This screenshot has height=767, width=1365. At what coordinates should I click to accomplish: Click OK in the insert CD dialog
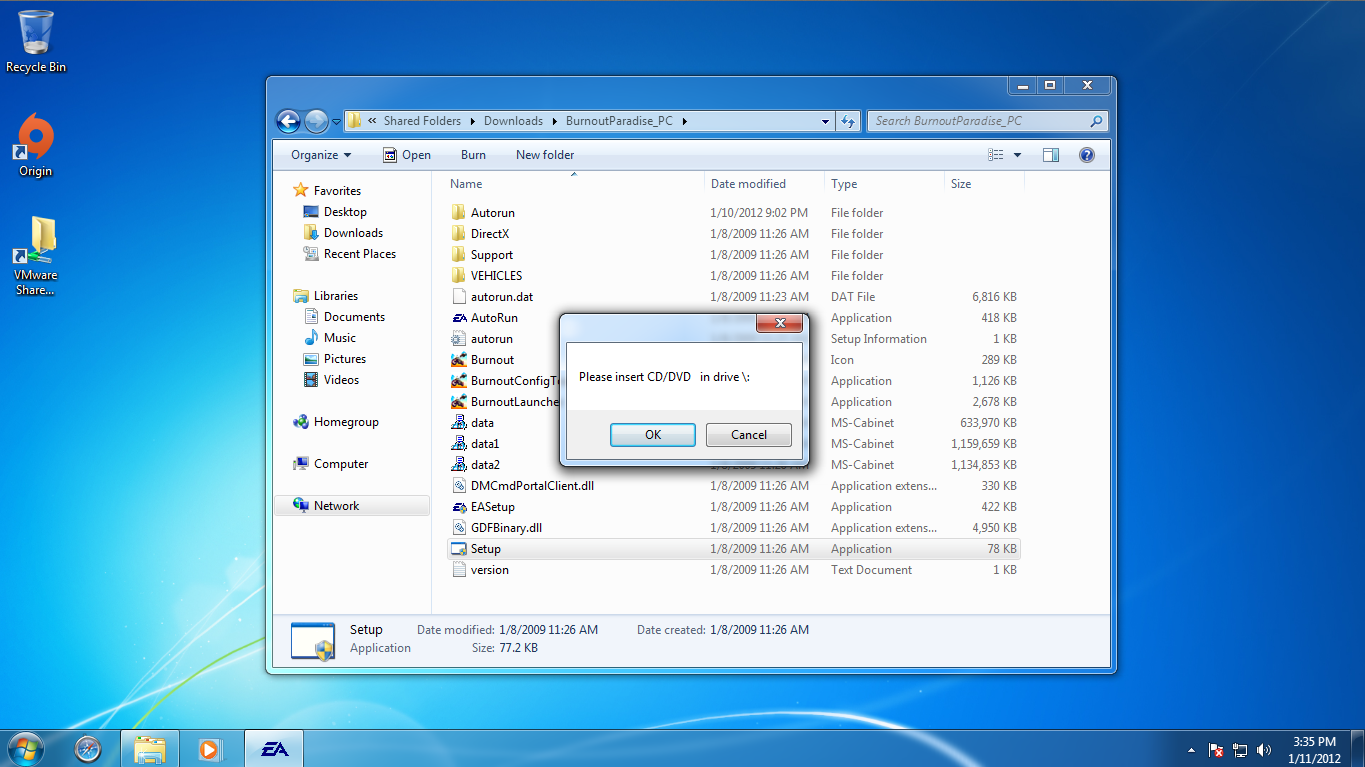click(653, 435)
